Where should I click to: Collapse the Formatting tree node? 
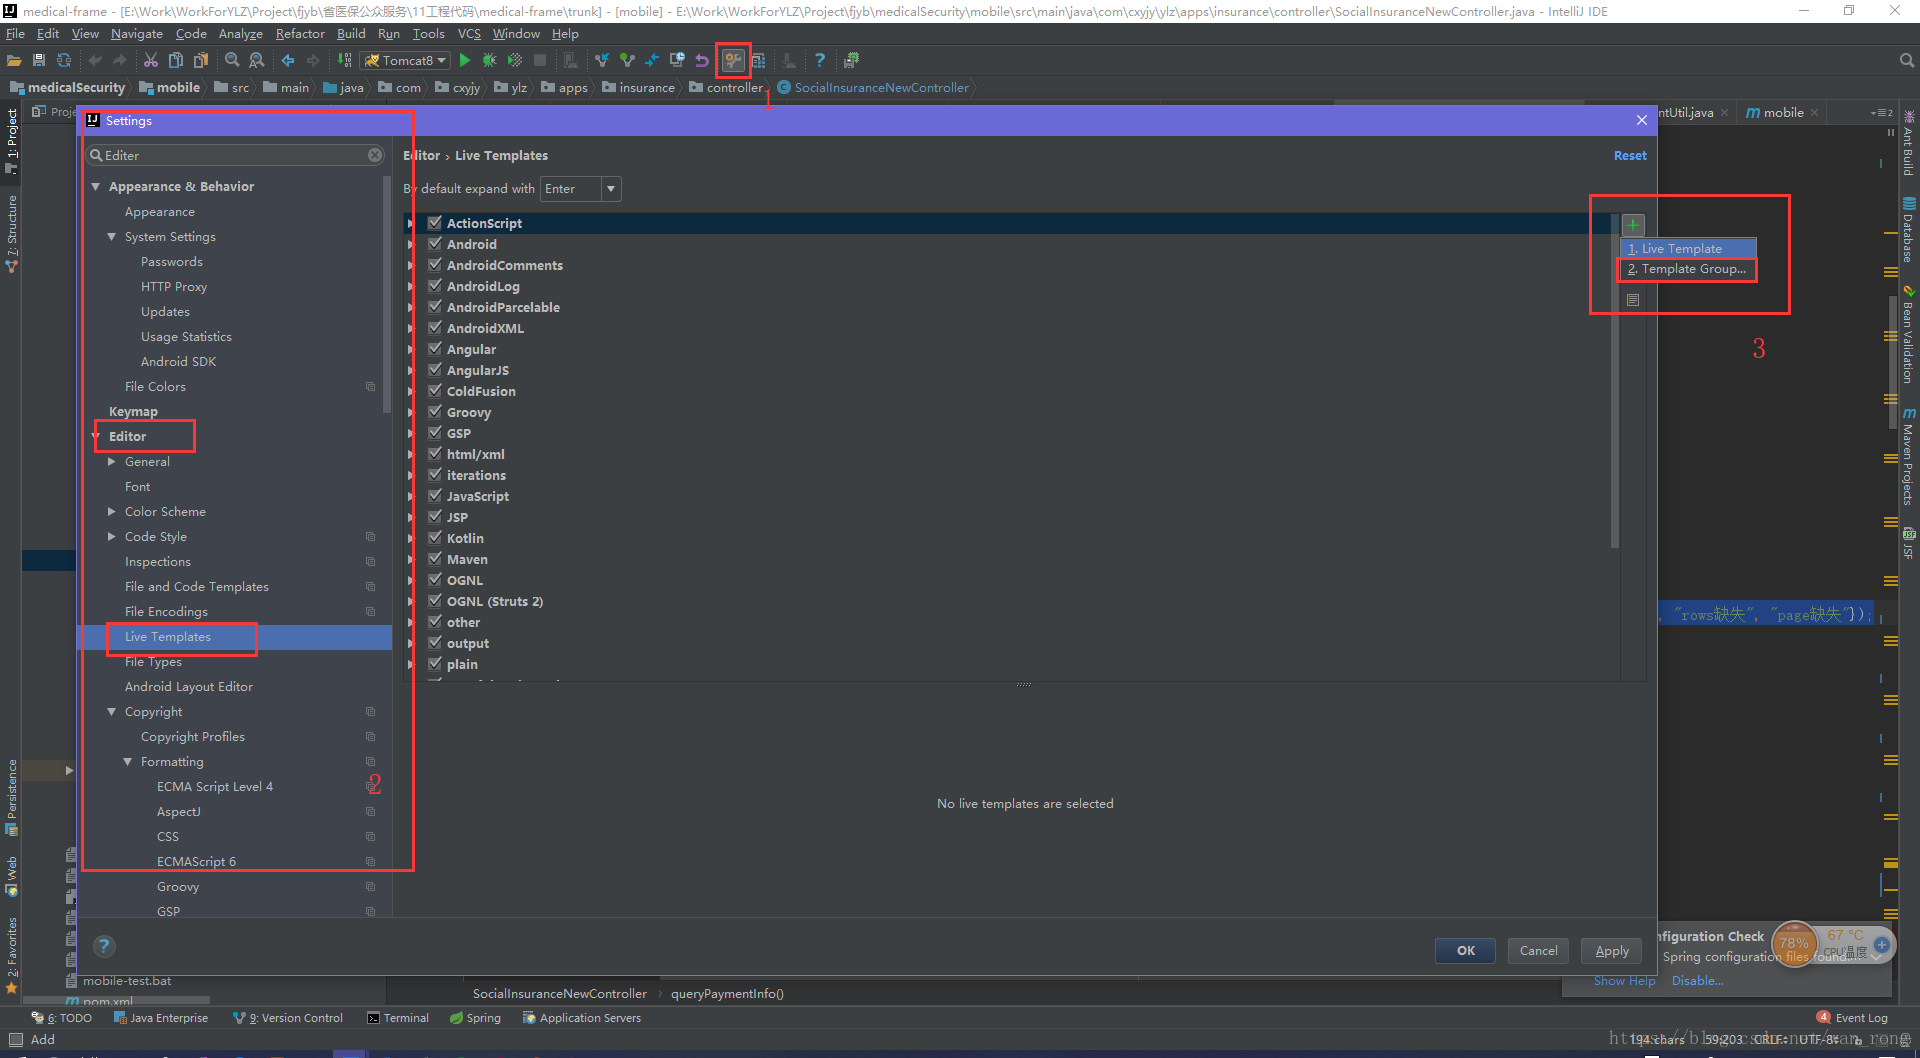128,762
